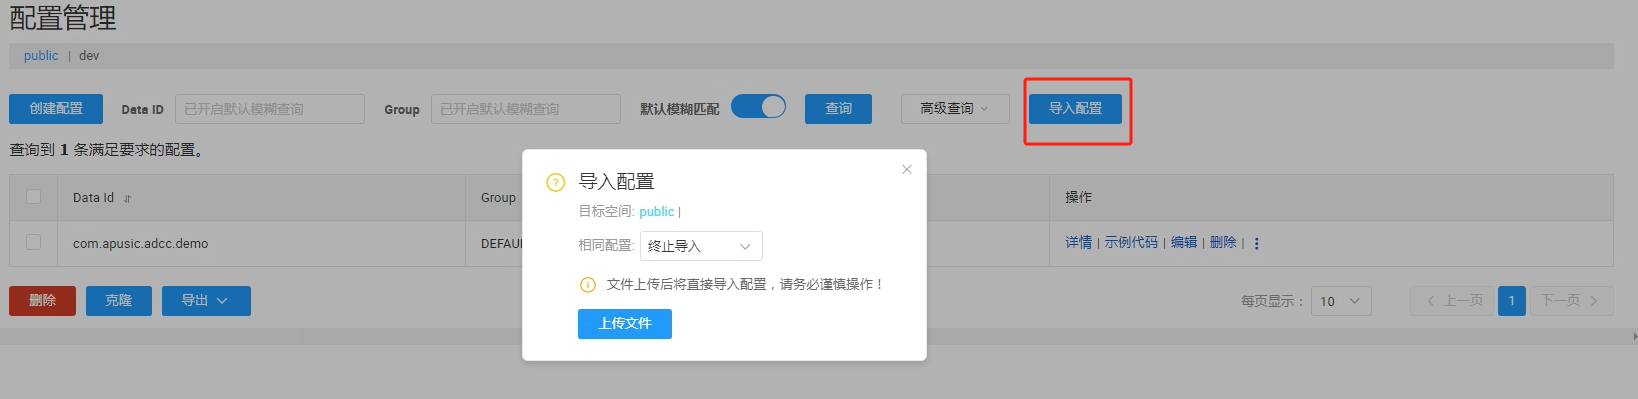This screenshot has height=399, width=1638.
Task: Open the 相同配置 终止导入 dropdown
Action: [701, 246]
